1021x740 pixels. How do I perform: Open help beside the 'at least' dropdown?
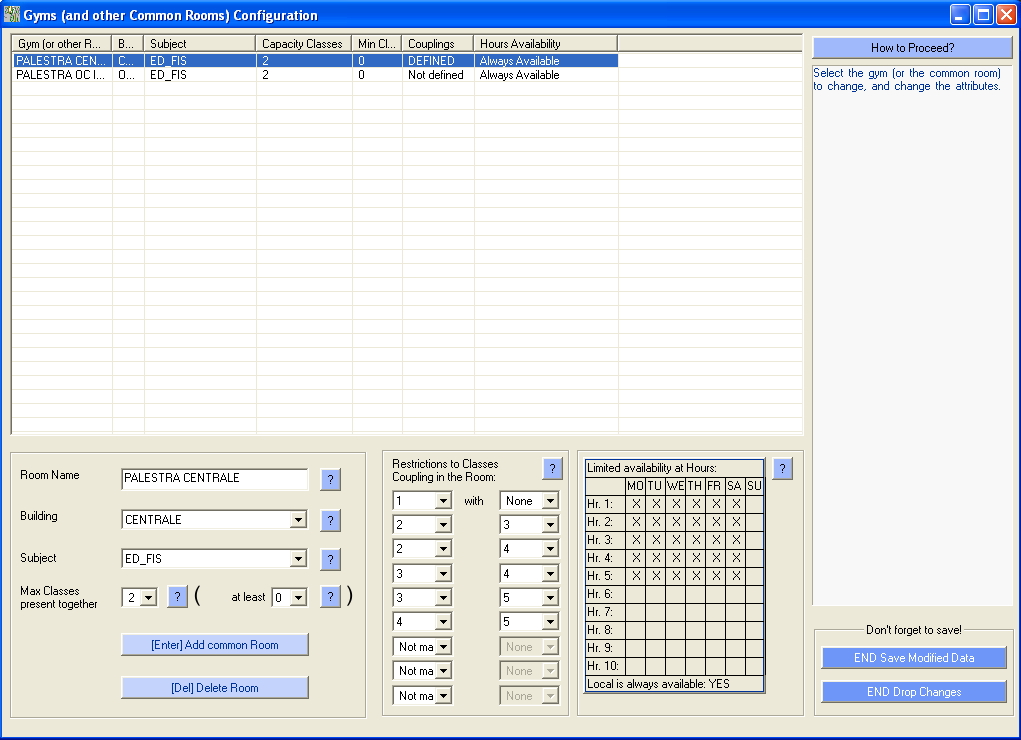tap(330, 597)
